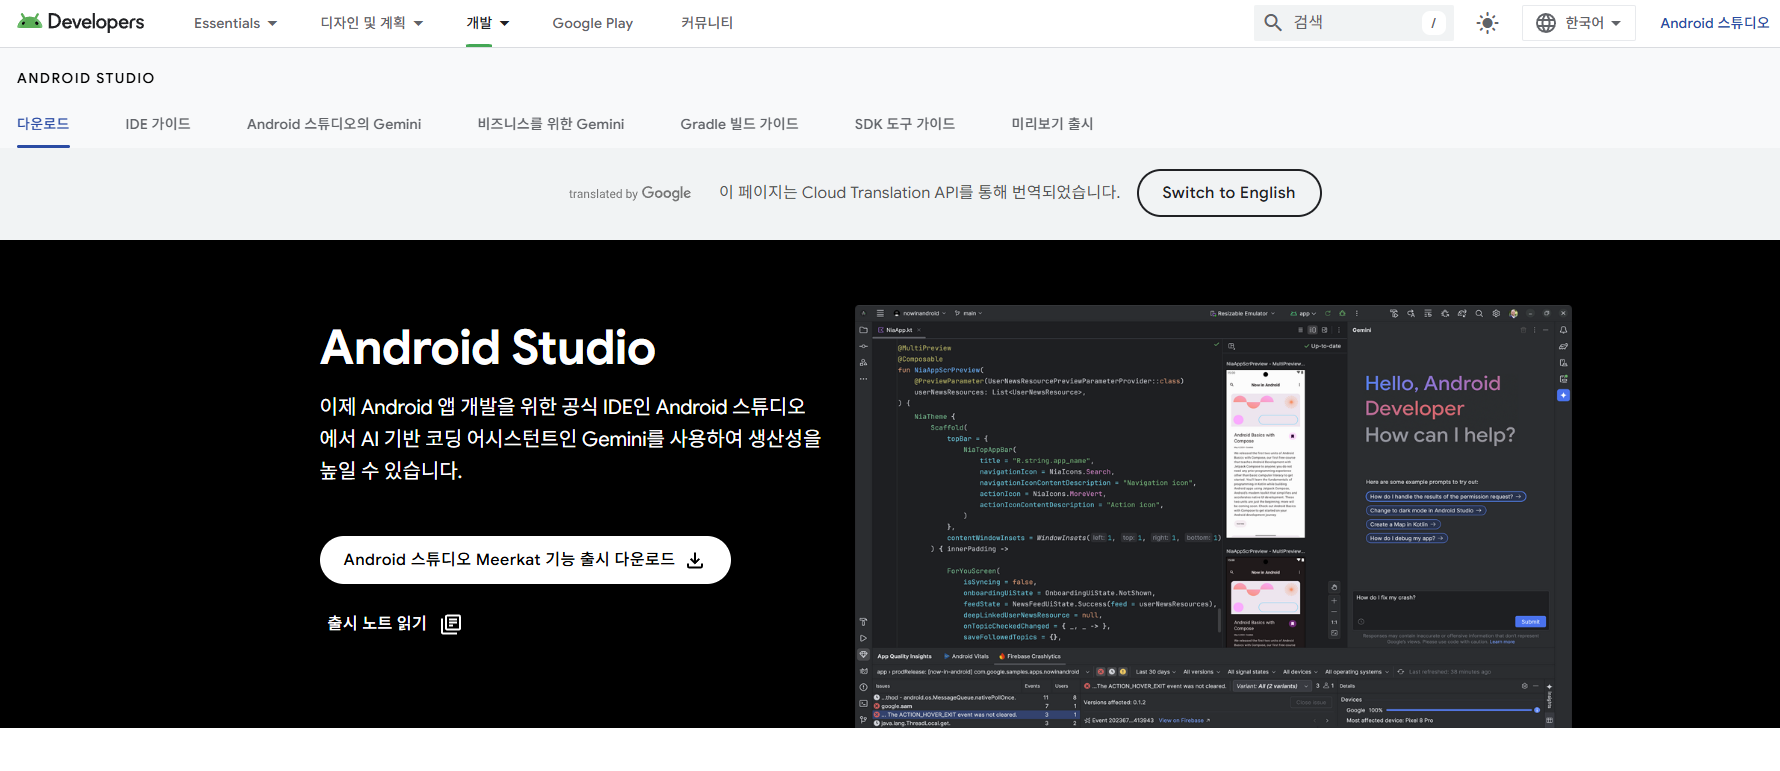Image resolution: width=1780 pixels, height=771 pixels.
Task: Expand the 개발 menu
Action: click(x=488, y=23)
